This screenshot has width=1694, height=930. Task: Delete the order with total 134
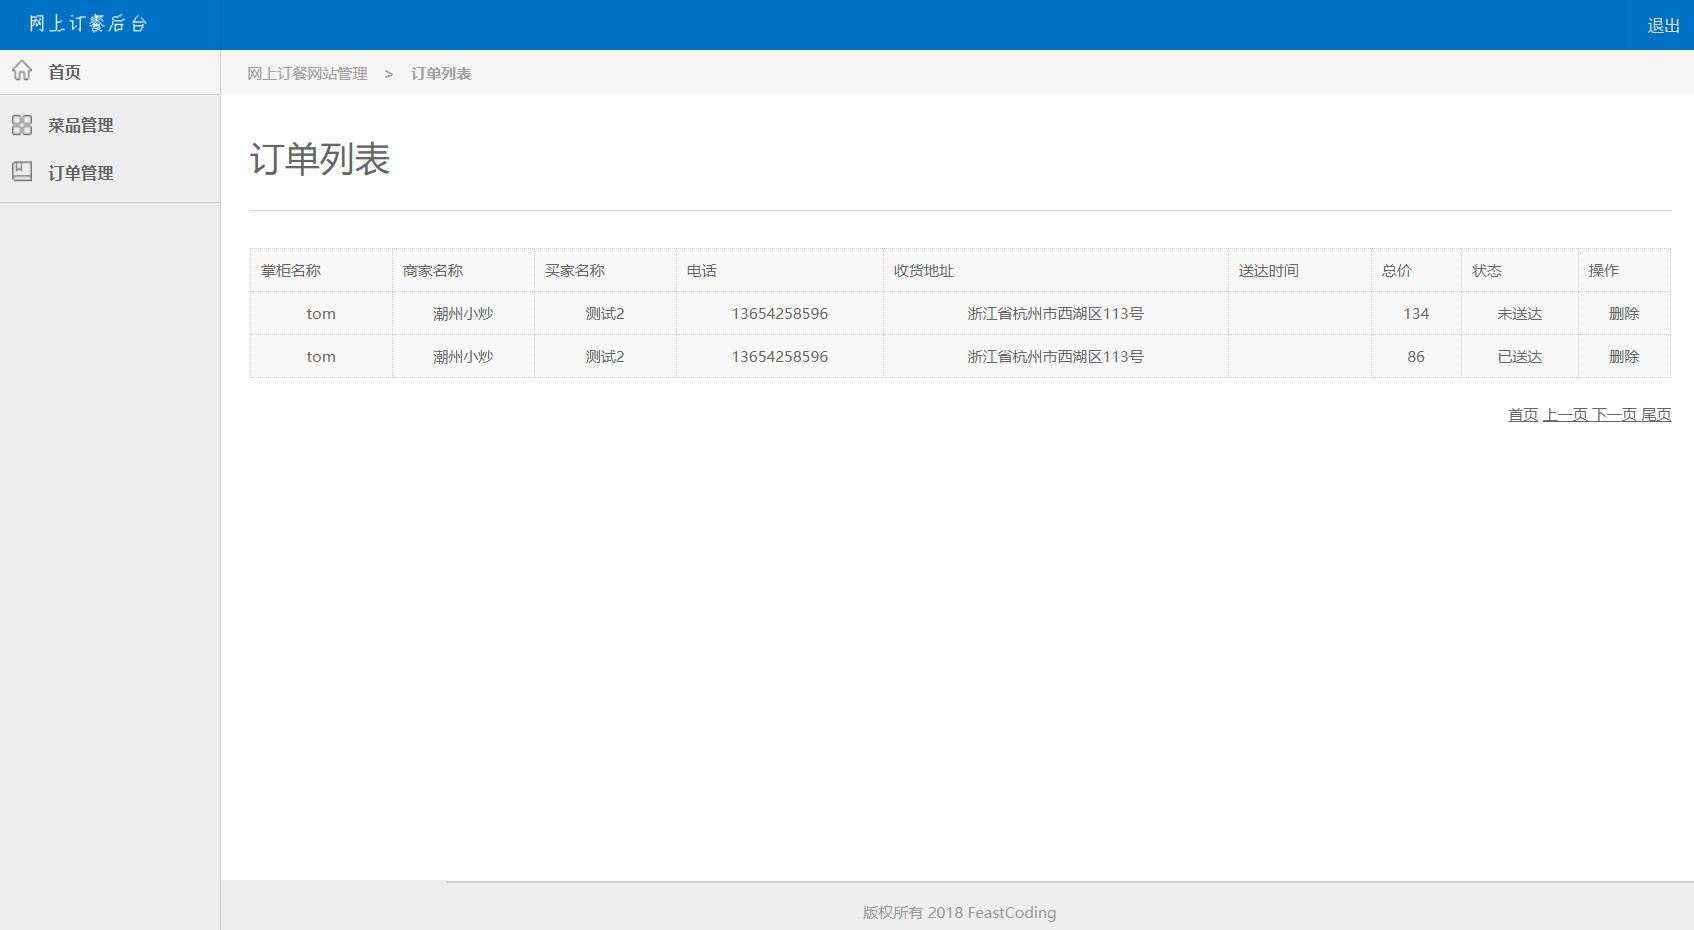1623,313
